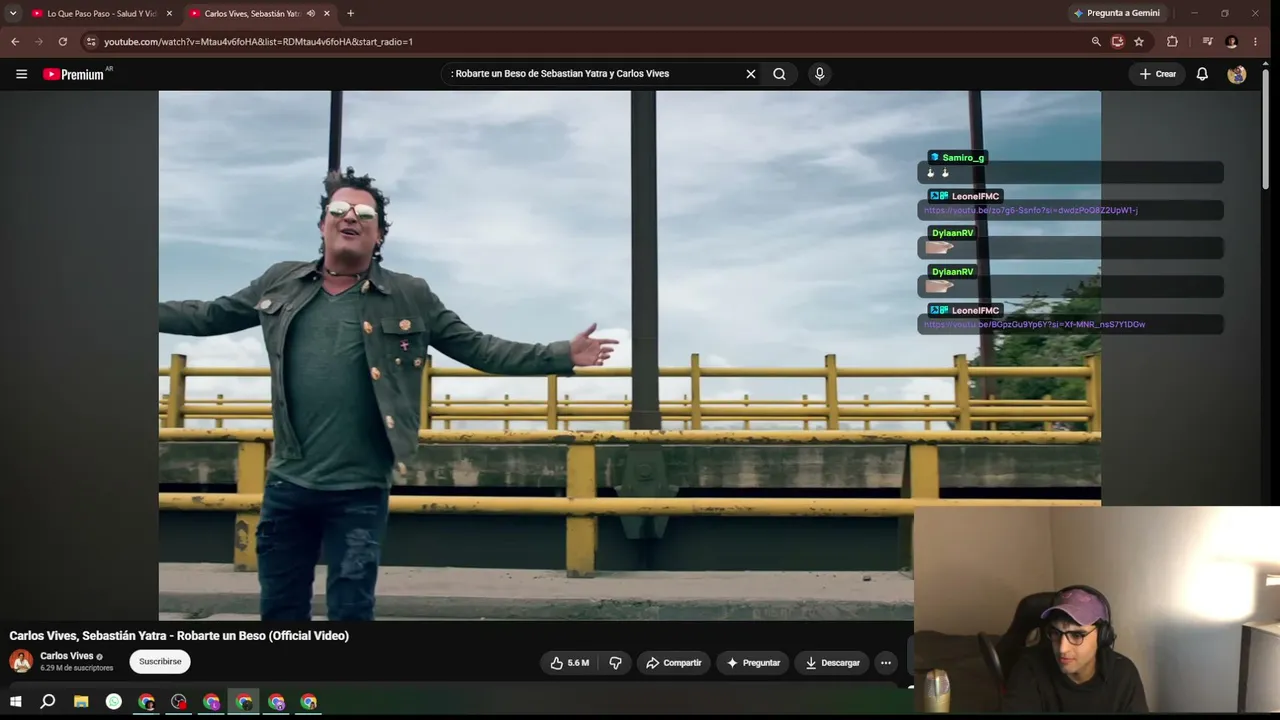
Task: Like the video with thumbs-up 5.6 M
Action: tap(569, 663)
